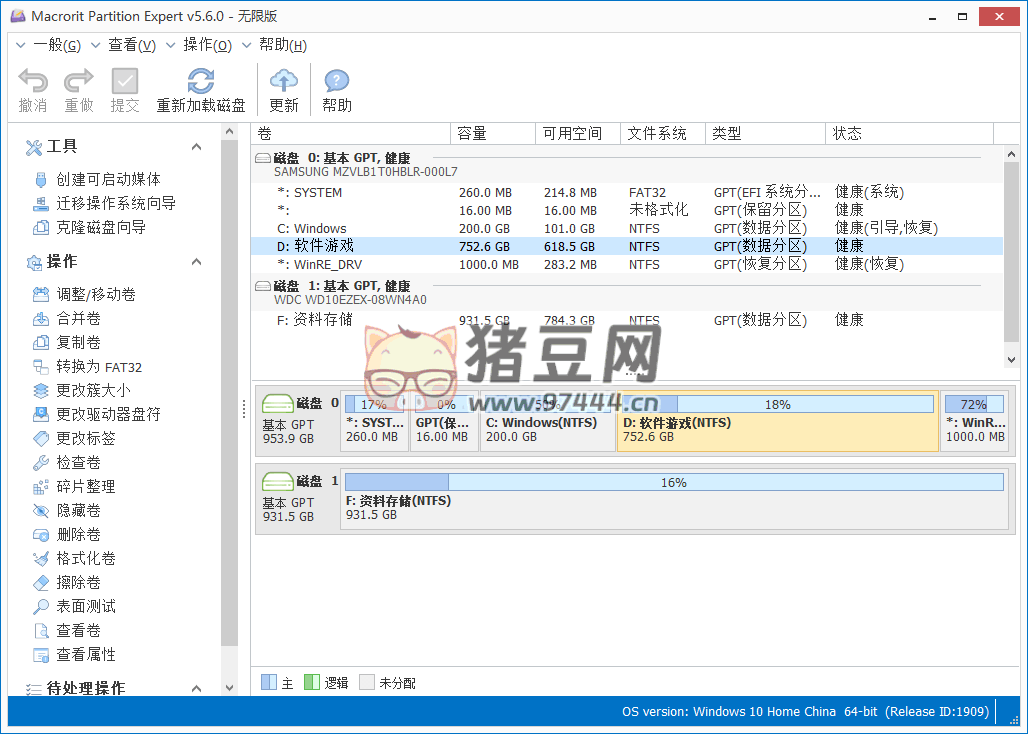Collapse the Operations (操作) sidebar section
The image size is (1028, 734).
coord(196,262)
